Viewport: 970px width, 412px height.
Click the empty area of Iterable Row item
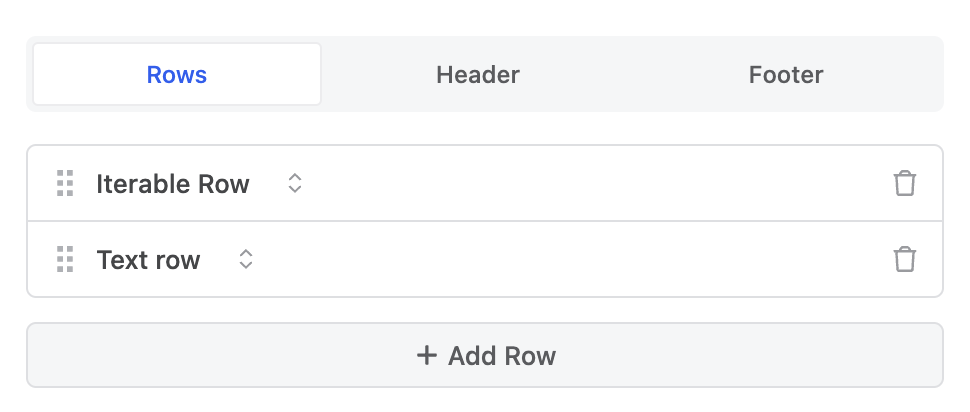[x=594, y=183]
